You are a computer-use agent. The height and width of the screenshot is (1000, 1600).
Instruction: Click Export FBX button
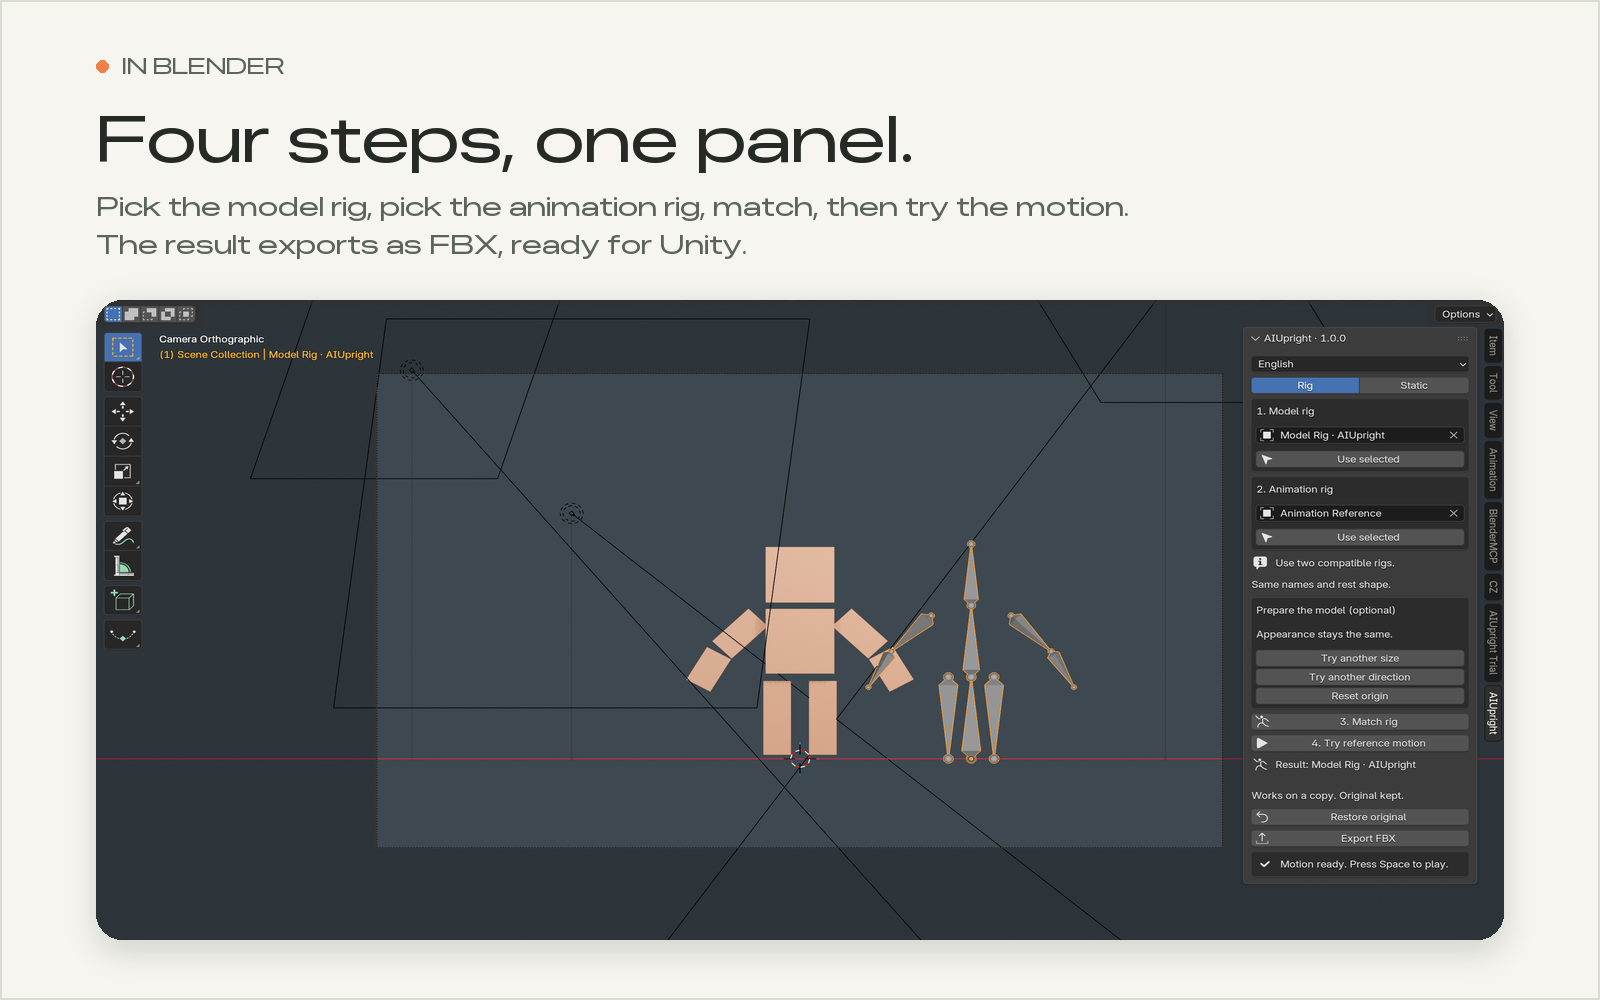tap(1360, 838)
